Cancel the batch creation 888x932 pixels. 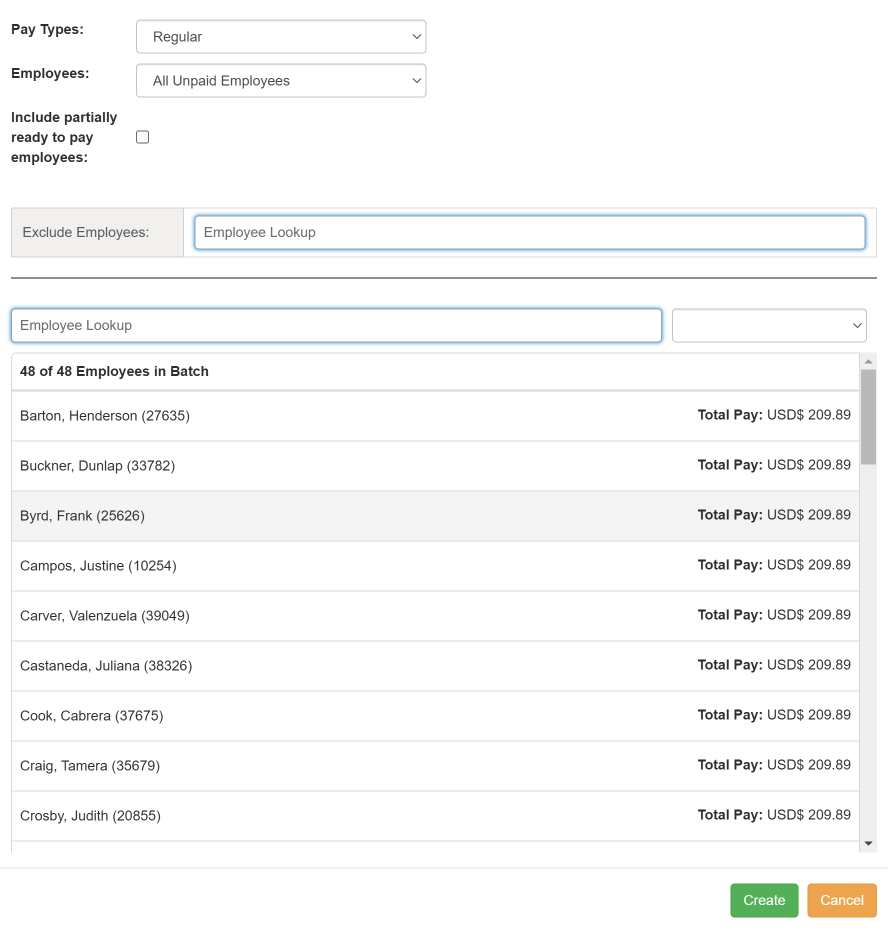pyautogui.click(x=841, y=900)
